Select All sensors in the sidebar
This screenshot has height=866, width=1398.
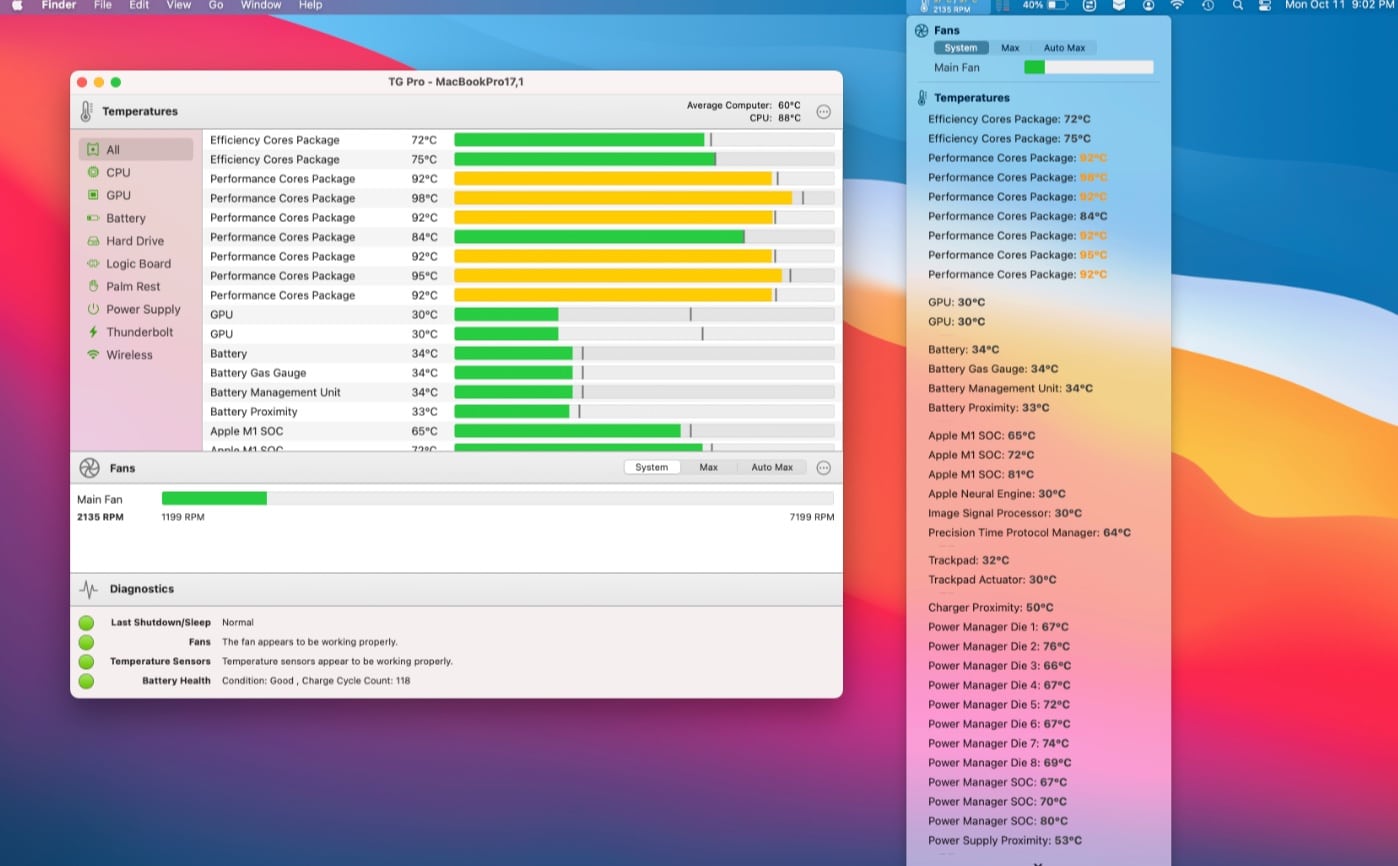pos(112,150)
